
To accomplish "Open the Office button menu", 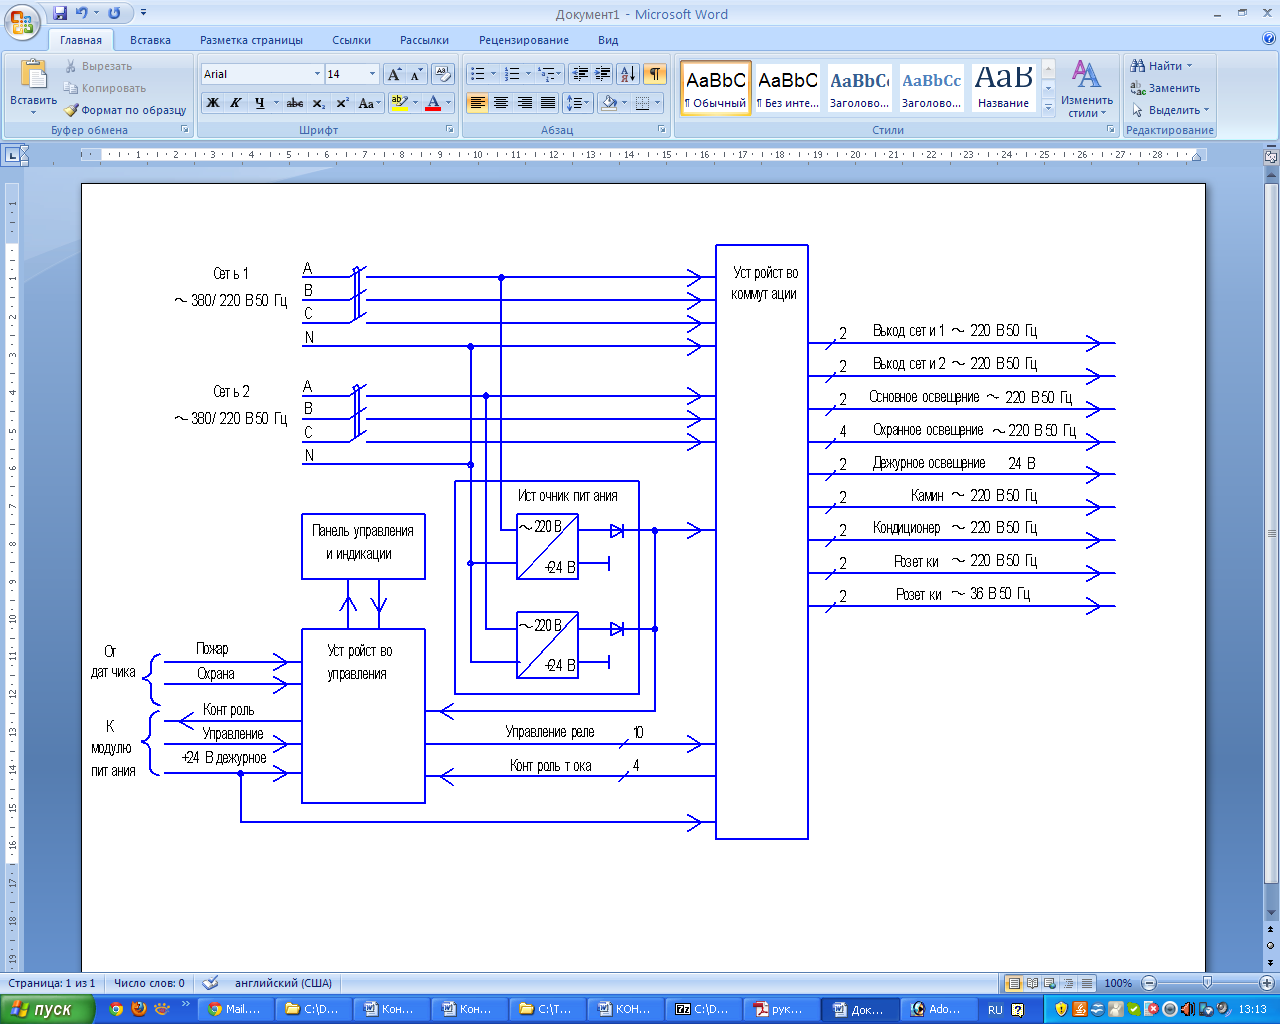I will [x=22, y=20].
